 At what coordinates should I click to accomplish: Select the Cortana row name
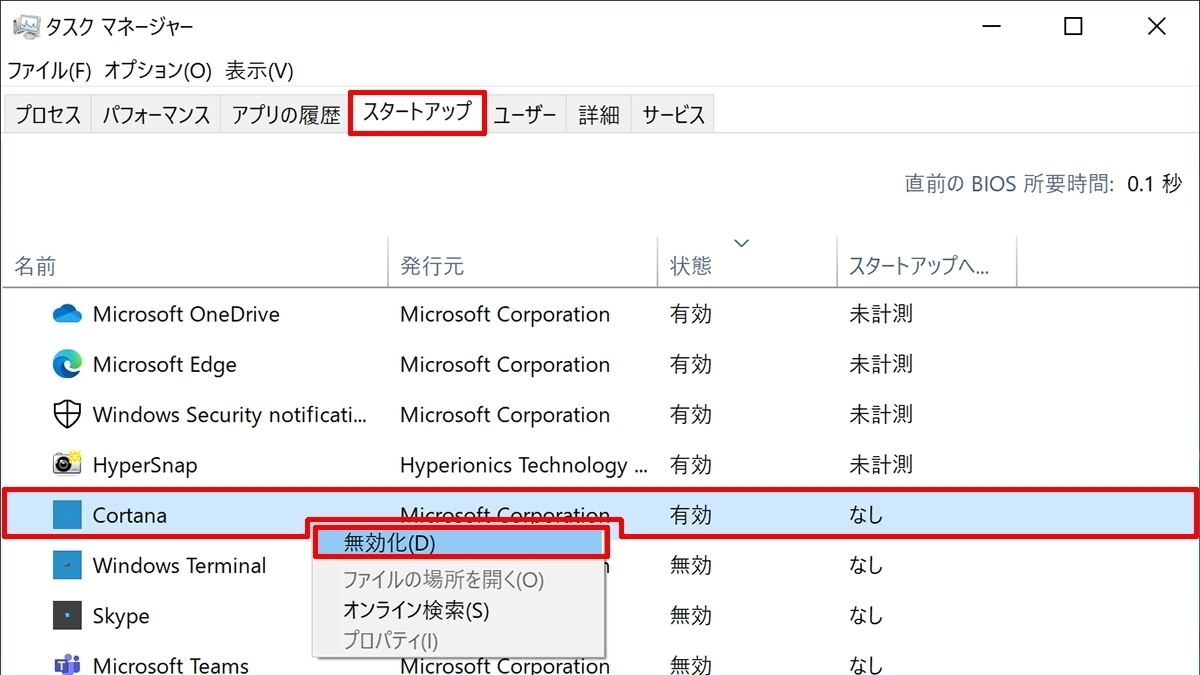tap(130, 515)
